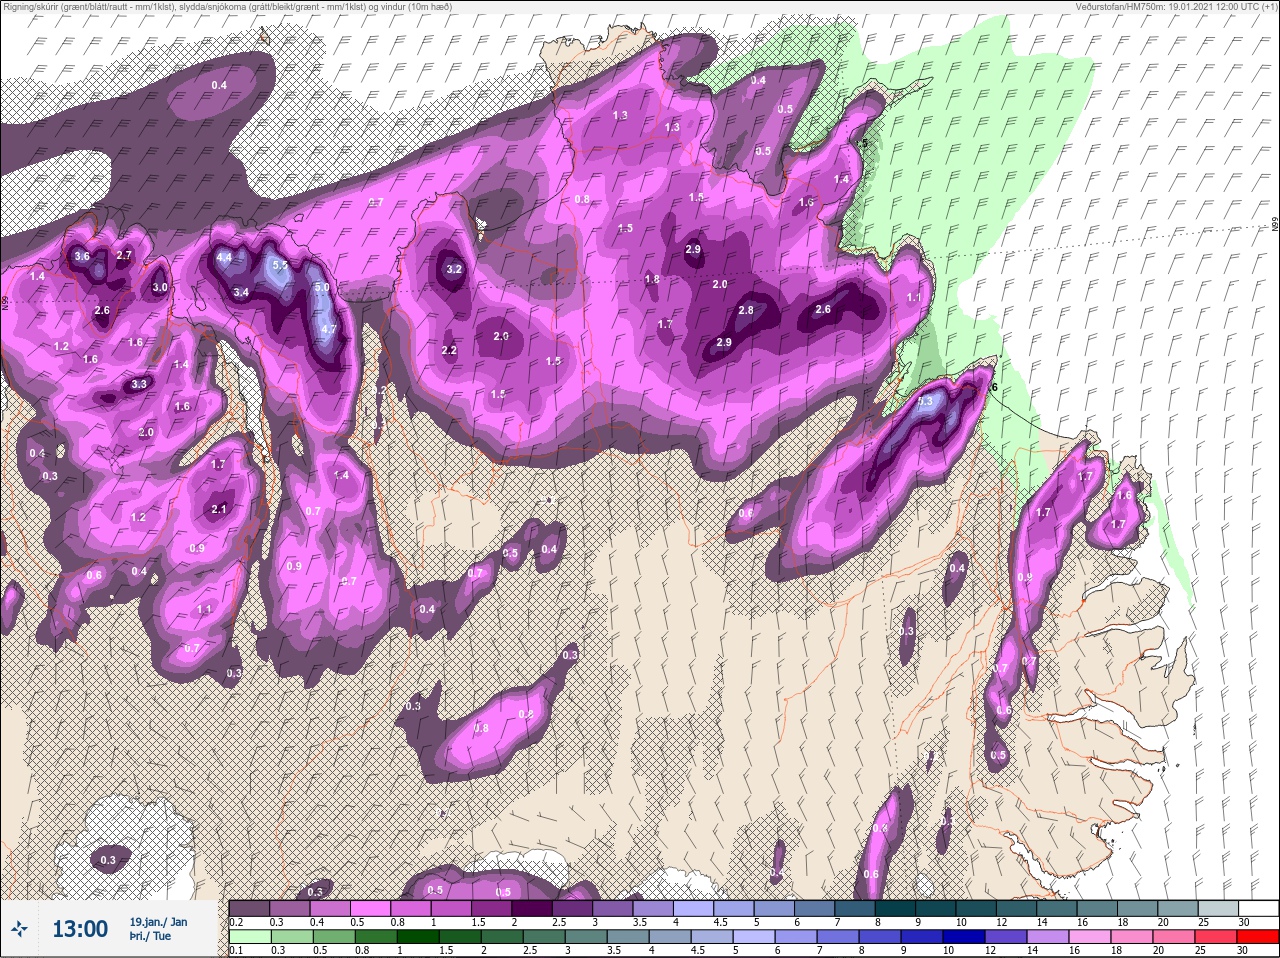Click the 3.0 precipitation value on map
The width and height of the screenshot is (1280, 958).
point(160,288)
